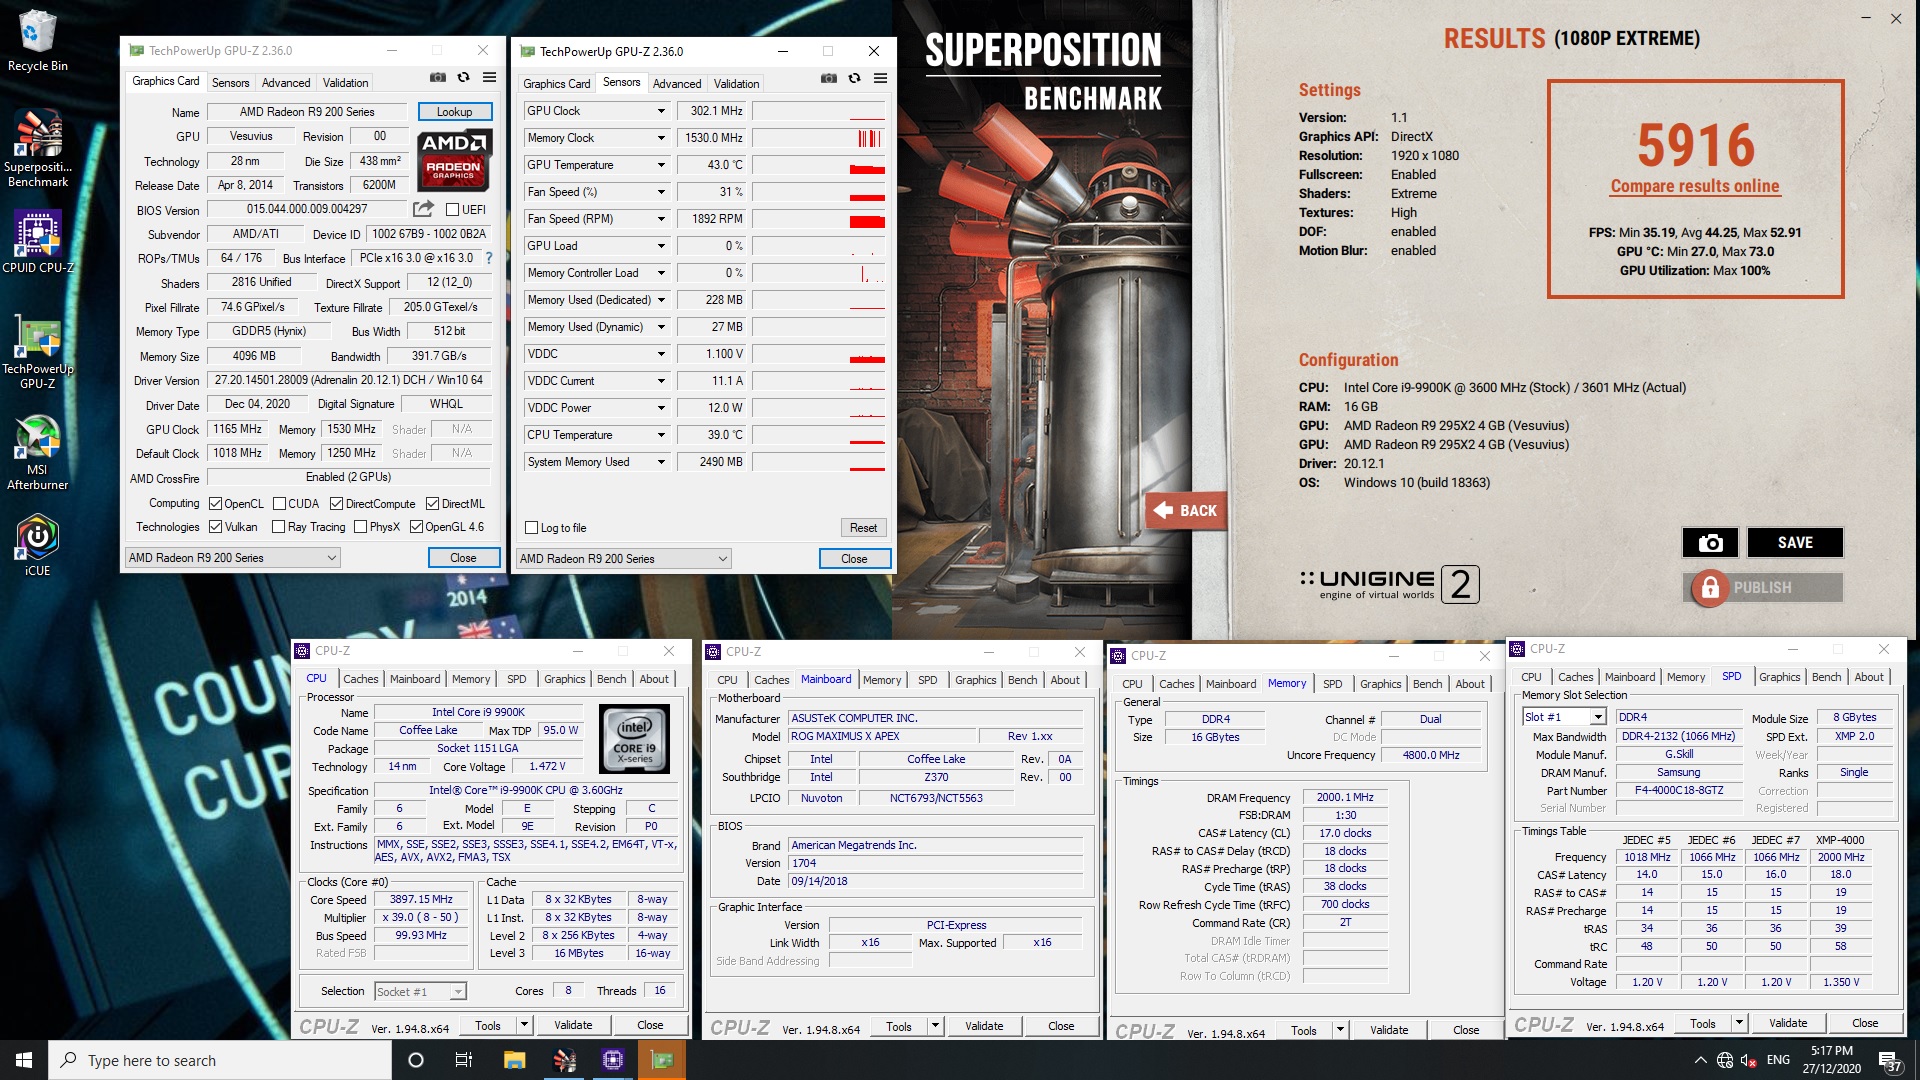Toggle the OpenCL checkbox

[x=215, y=504]
